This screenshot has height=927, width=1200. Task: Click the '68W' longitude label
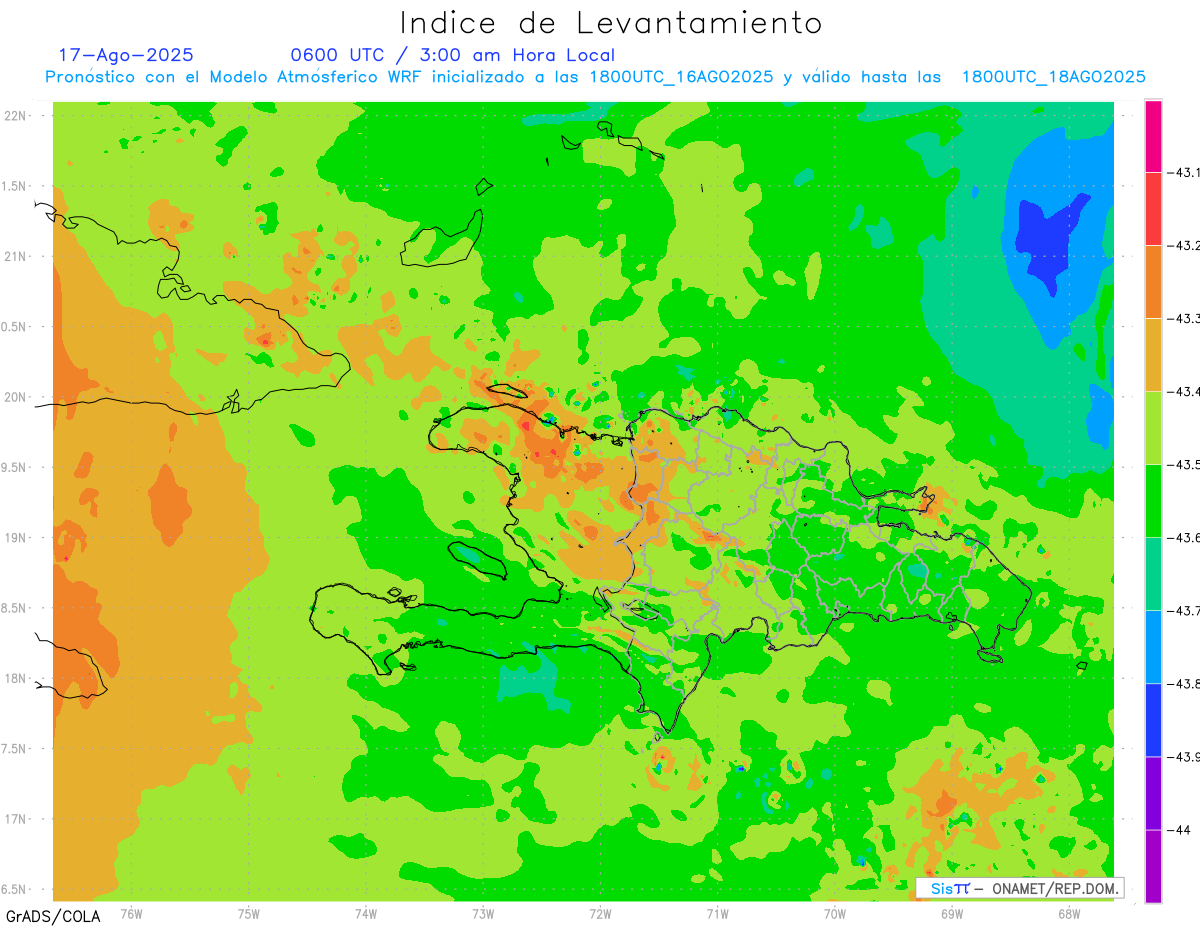tap(1069, 913)
